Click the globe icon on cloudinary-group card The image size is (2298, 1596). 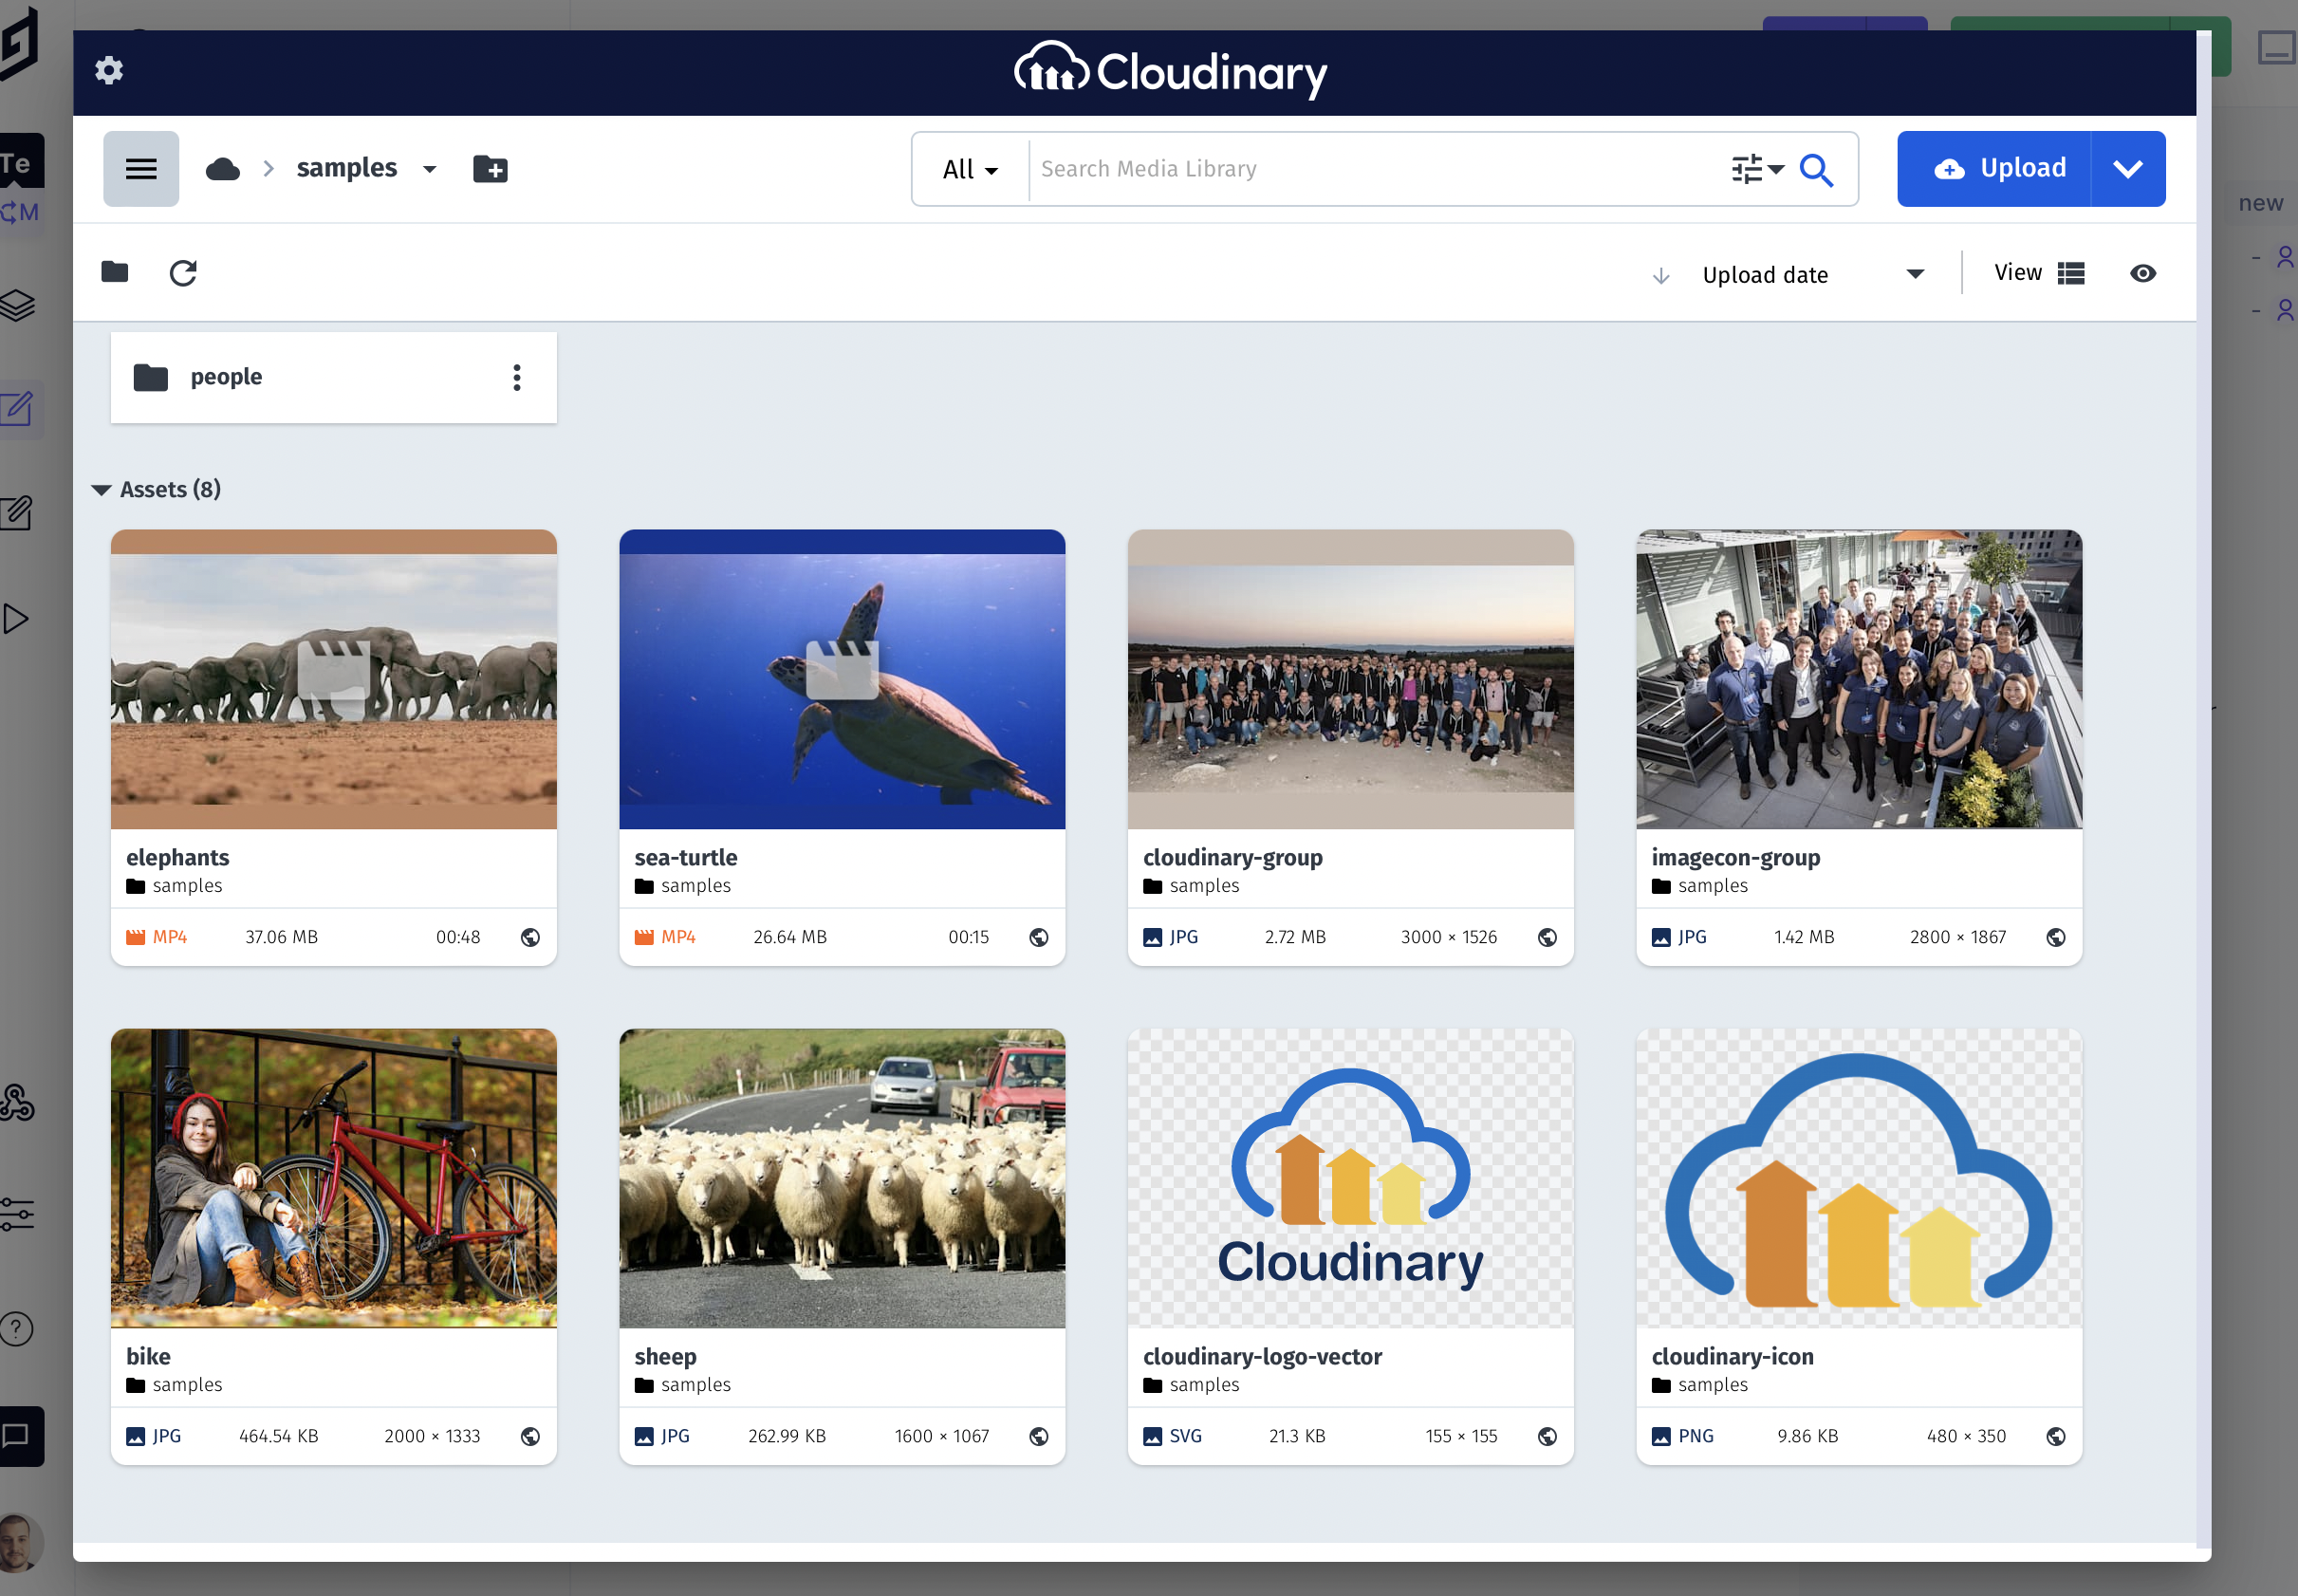pyautogui.click(x=1547, y=937)
